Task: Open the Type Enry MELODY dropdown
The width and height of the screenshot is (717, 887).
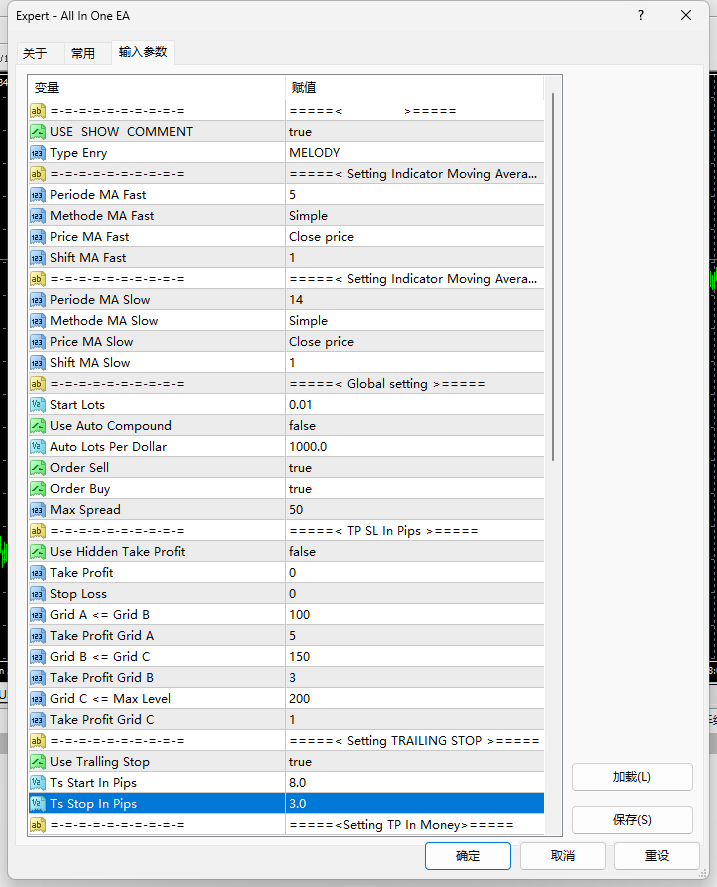Action: pos(415,153)
